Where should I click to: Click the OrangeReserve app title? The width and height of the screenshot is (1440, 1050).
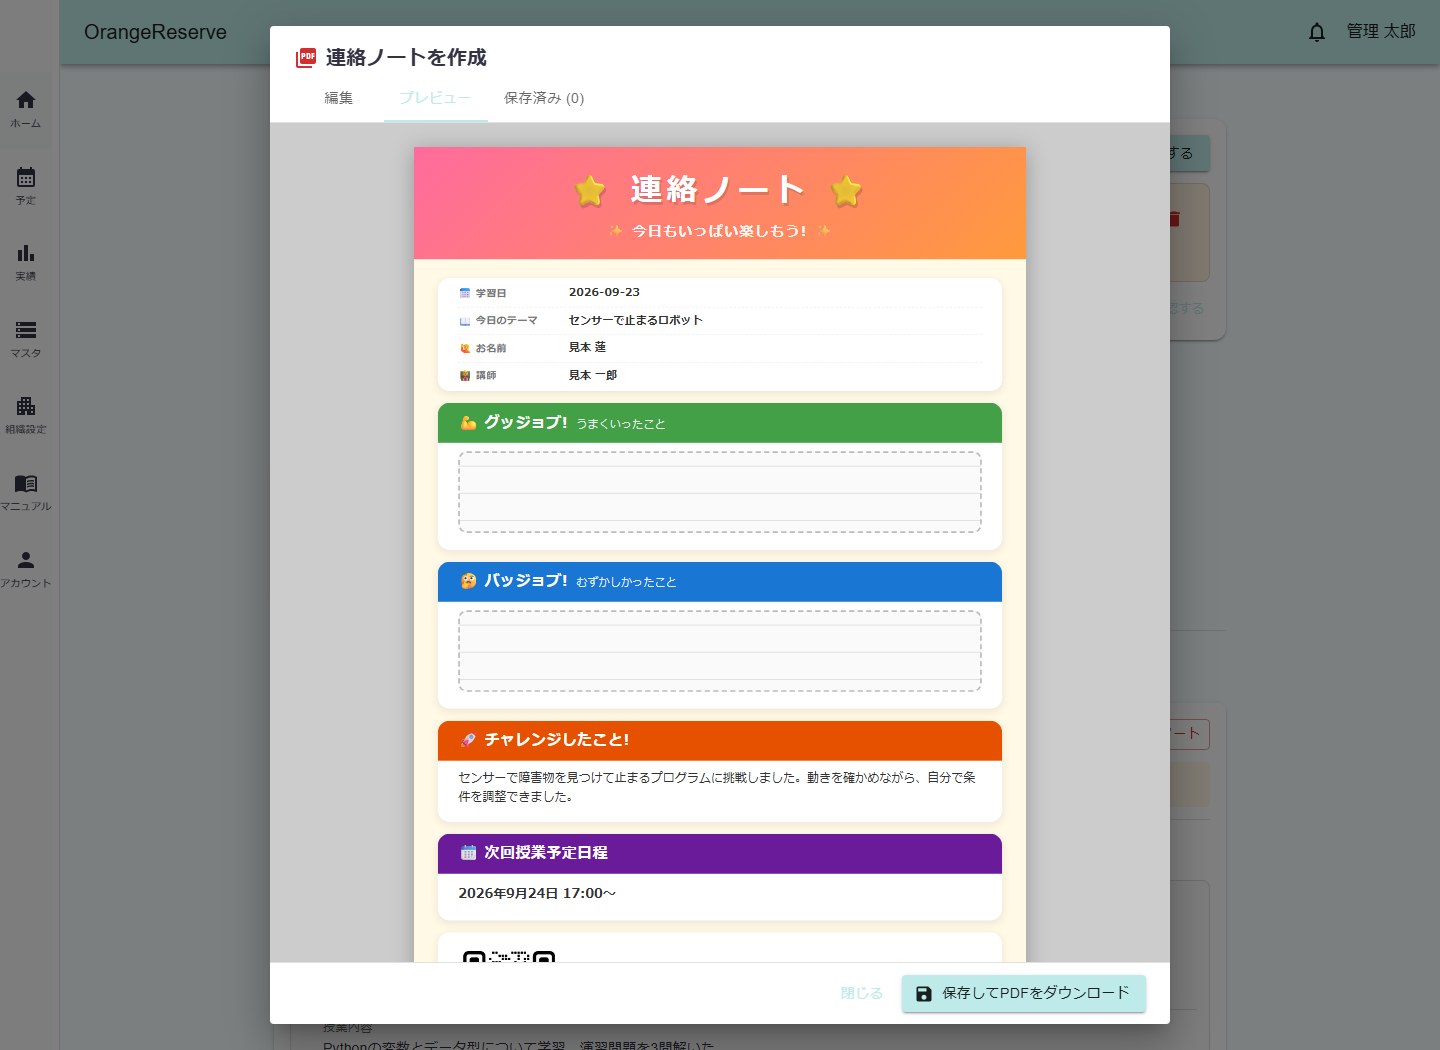[155, 32]
